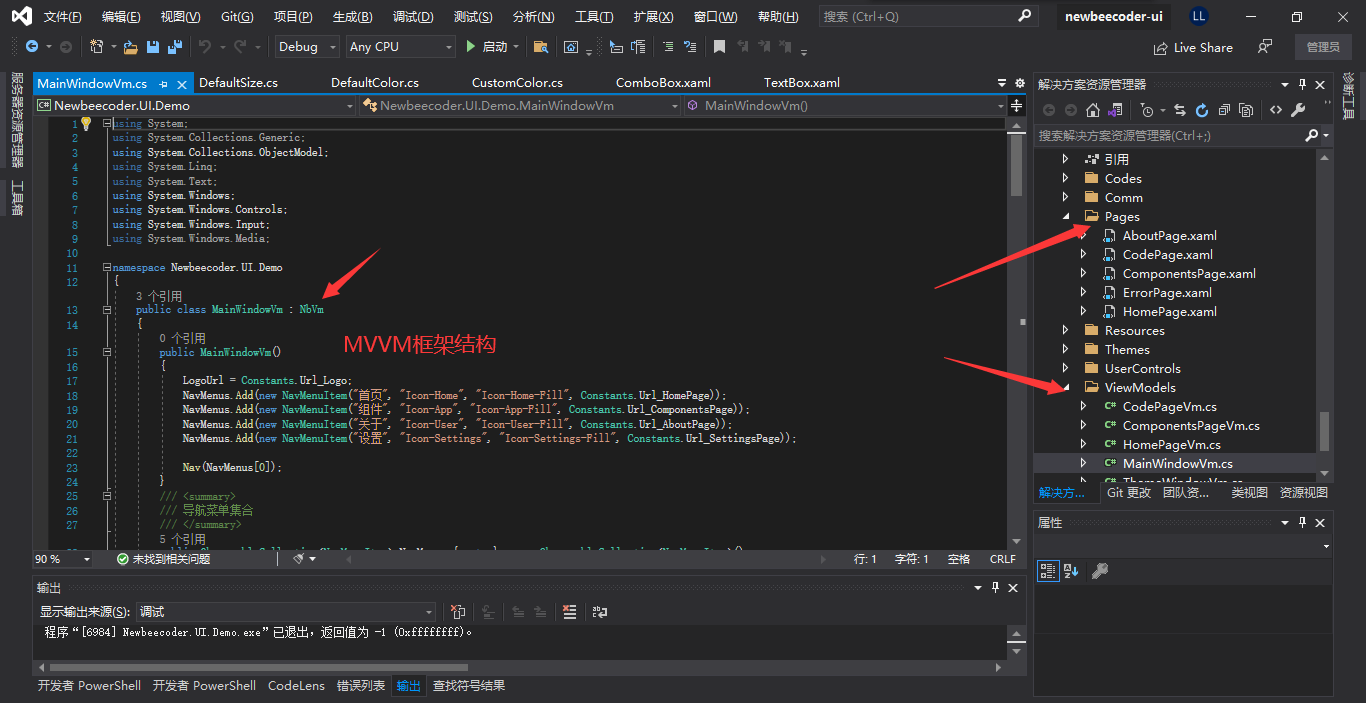This screenshot has width=1366, height=703.
Task: Open the 90 % zoom level dropdown
Action: coord(63,559)
